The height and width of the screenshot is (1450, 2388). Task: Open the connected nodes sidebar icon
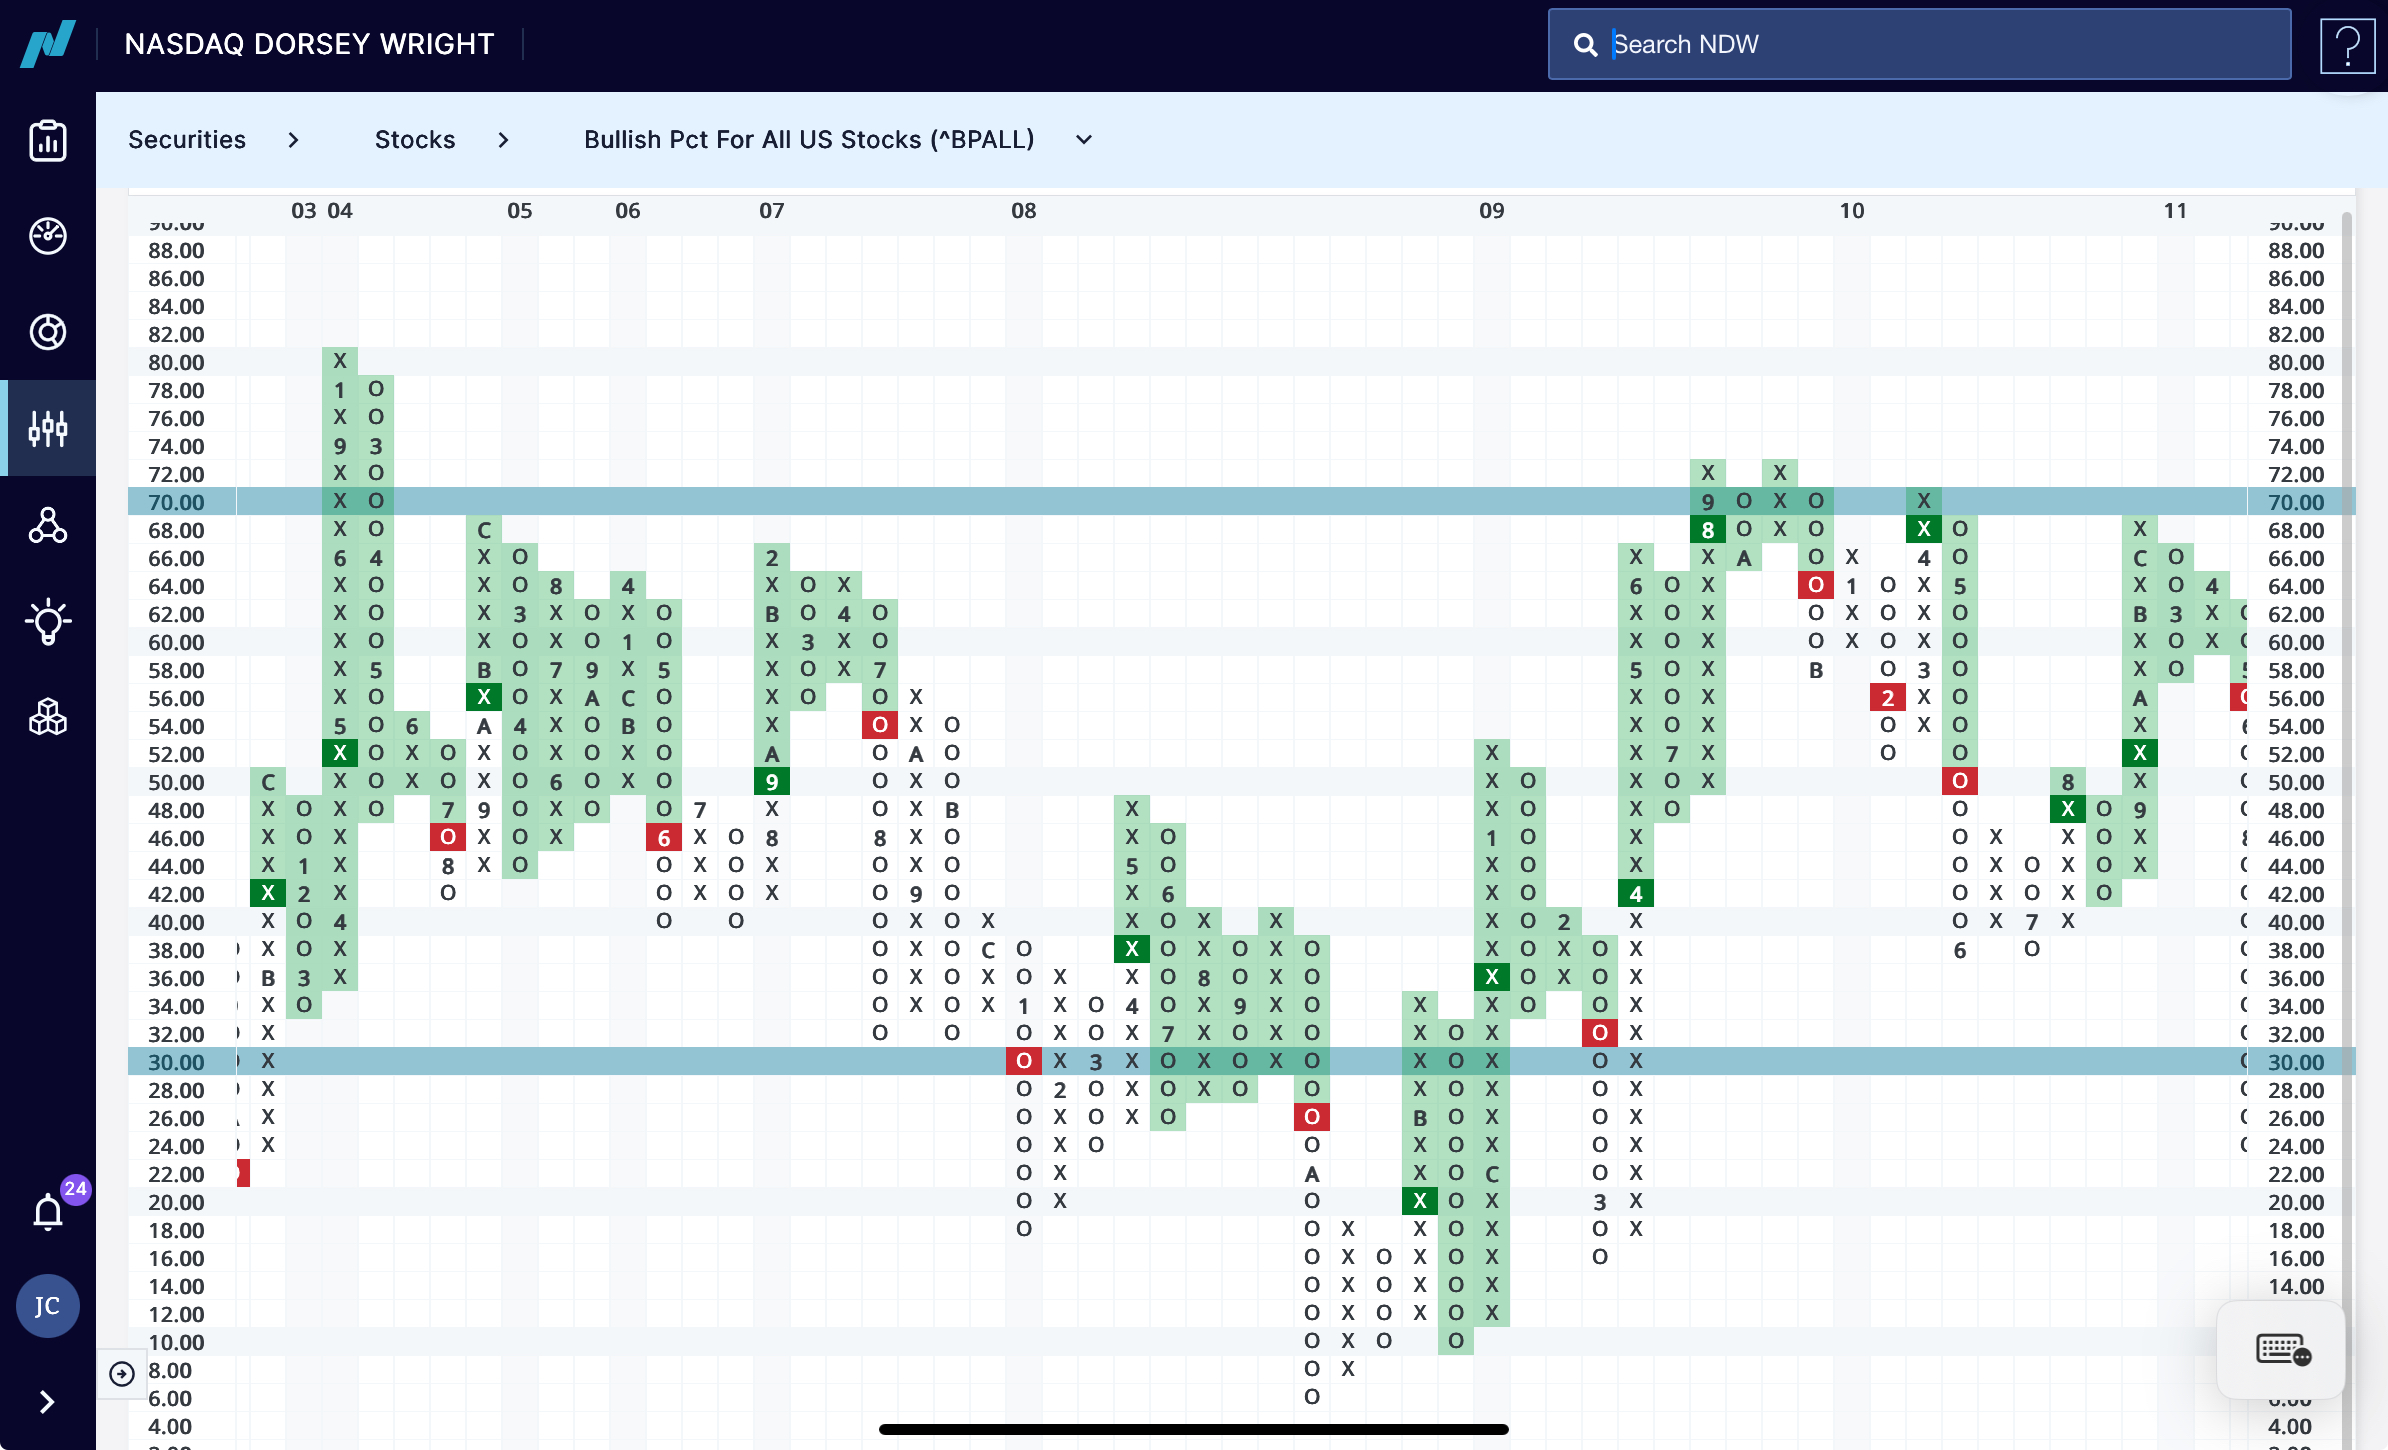[x=48, y=525]
